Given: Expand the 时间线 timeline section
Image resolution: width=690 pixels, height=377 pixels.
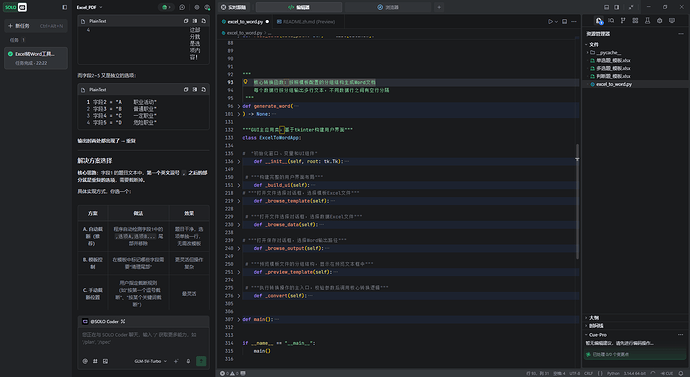Looking at the screenshot, I should click(x=634, y=326).
